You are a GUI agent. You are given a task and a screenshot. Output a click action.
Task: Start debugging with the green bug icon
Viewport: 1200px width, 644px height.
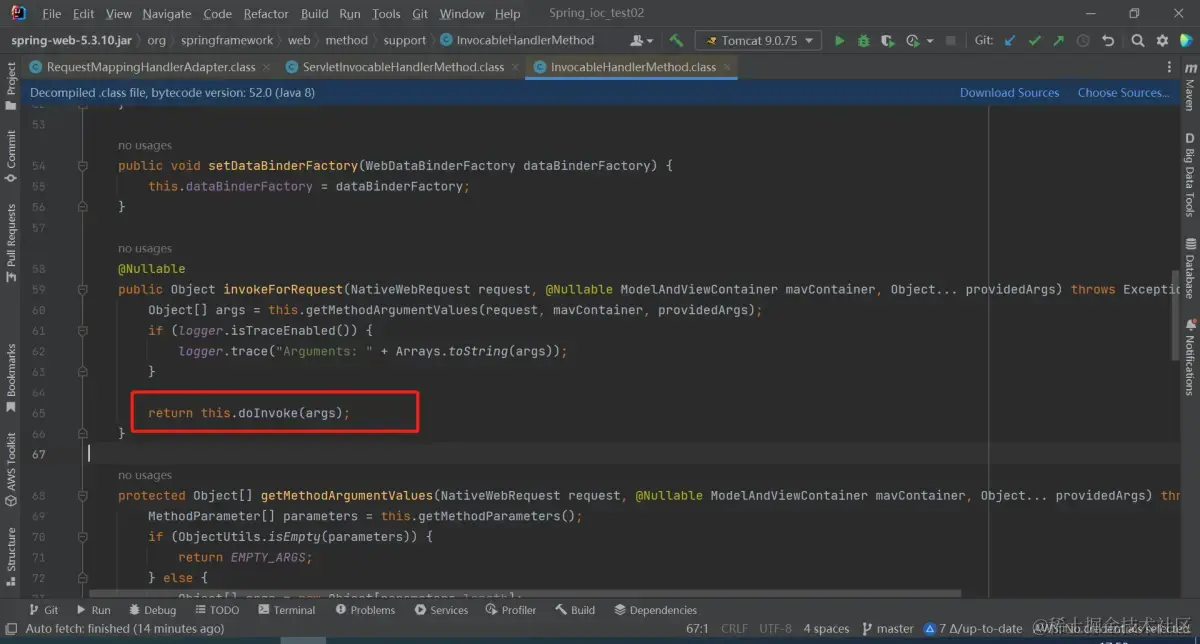coord(863,40)
